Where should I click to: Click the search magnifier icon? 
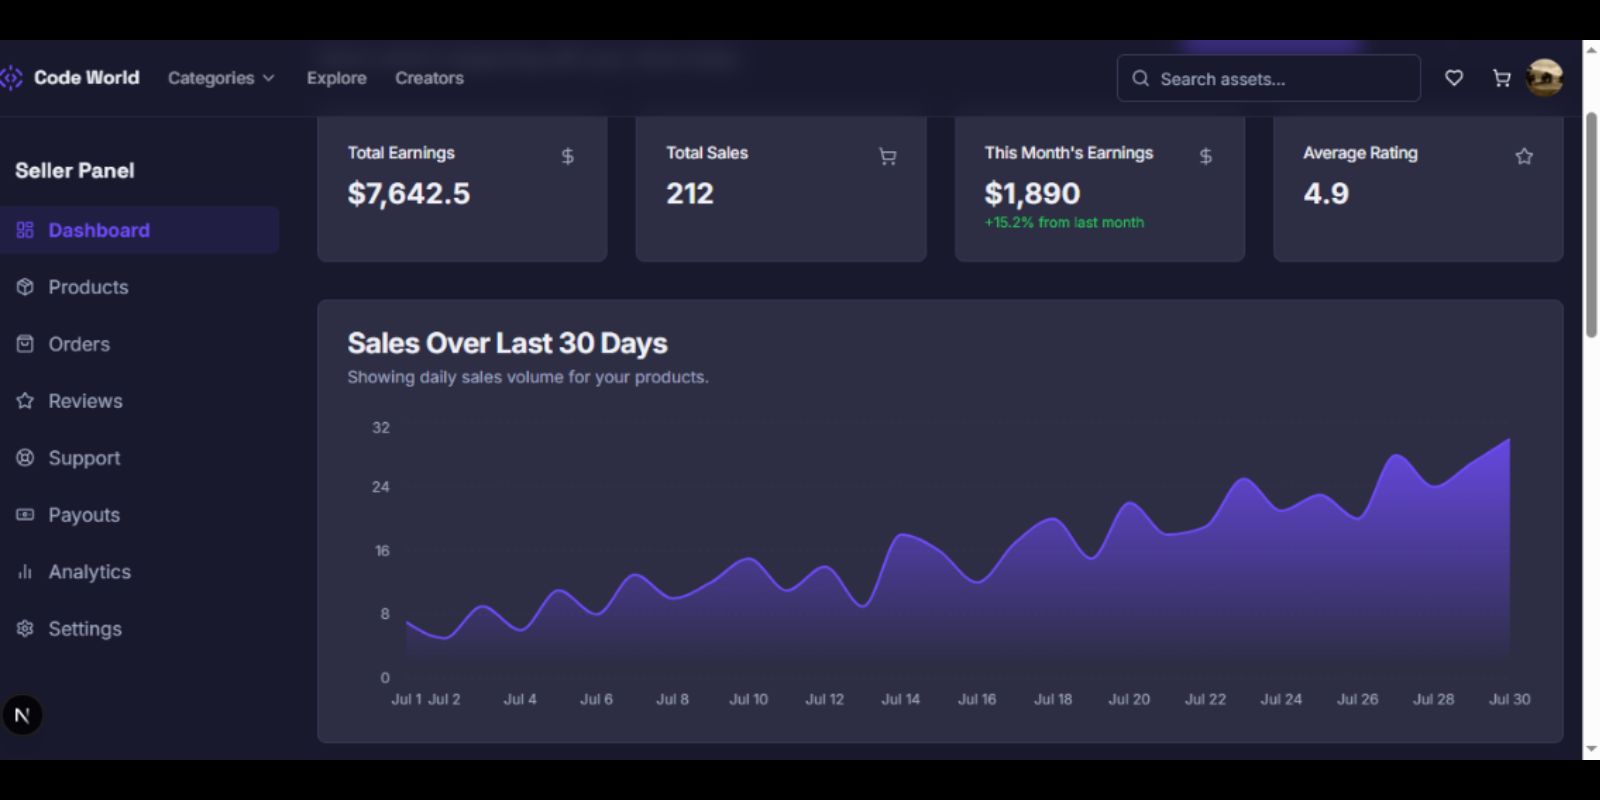(1140, 78)
